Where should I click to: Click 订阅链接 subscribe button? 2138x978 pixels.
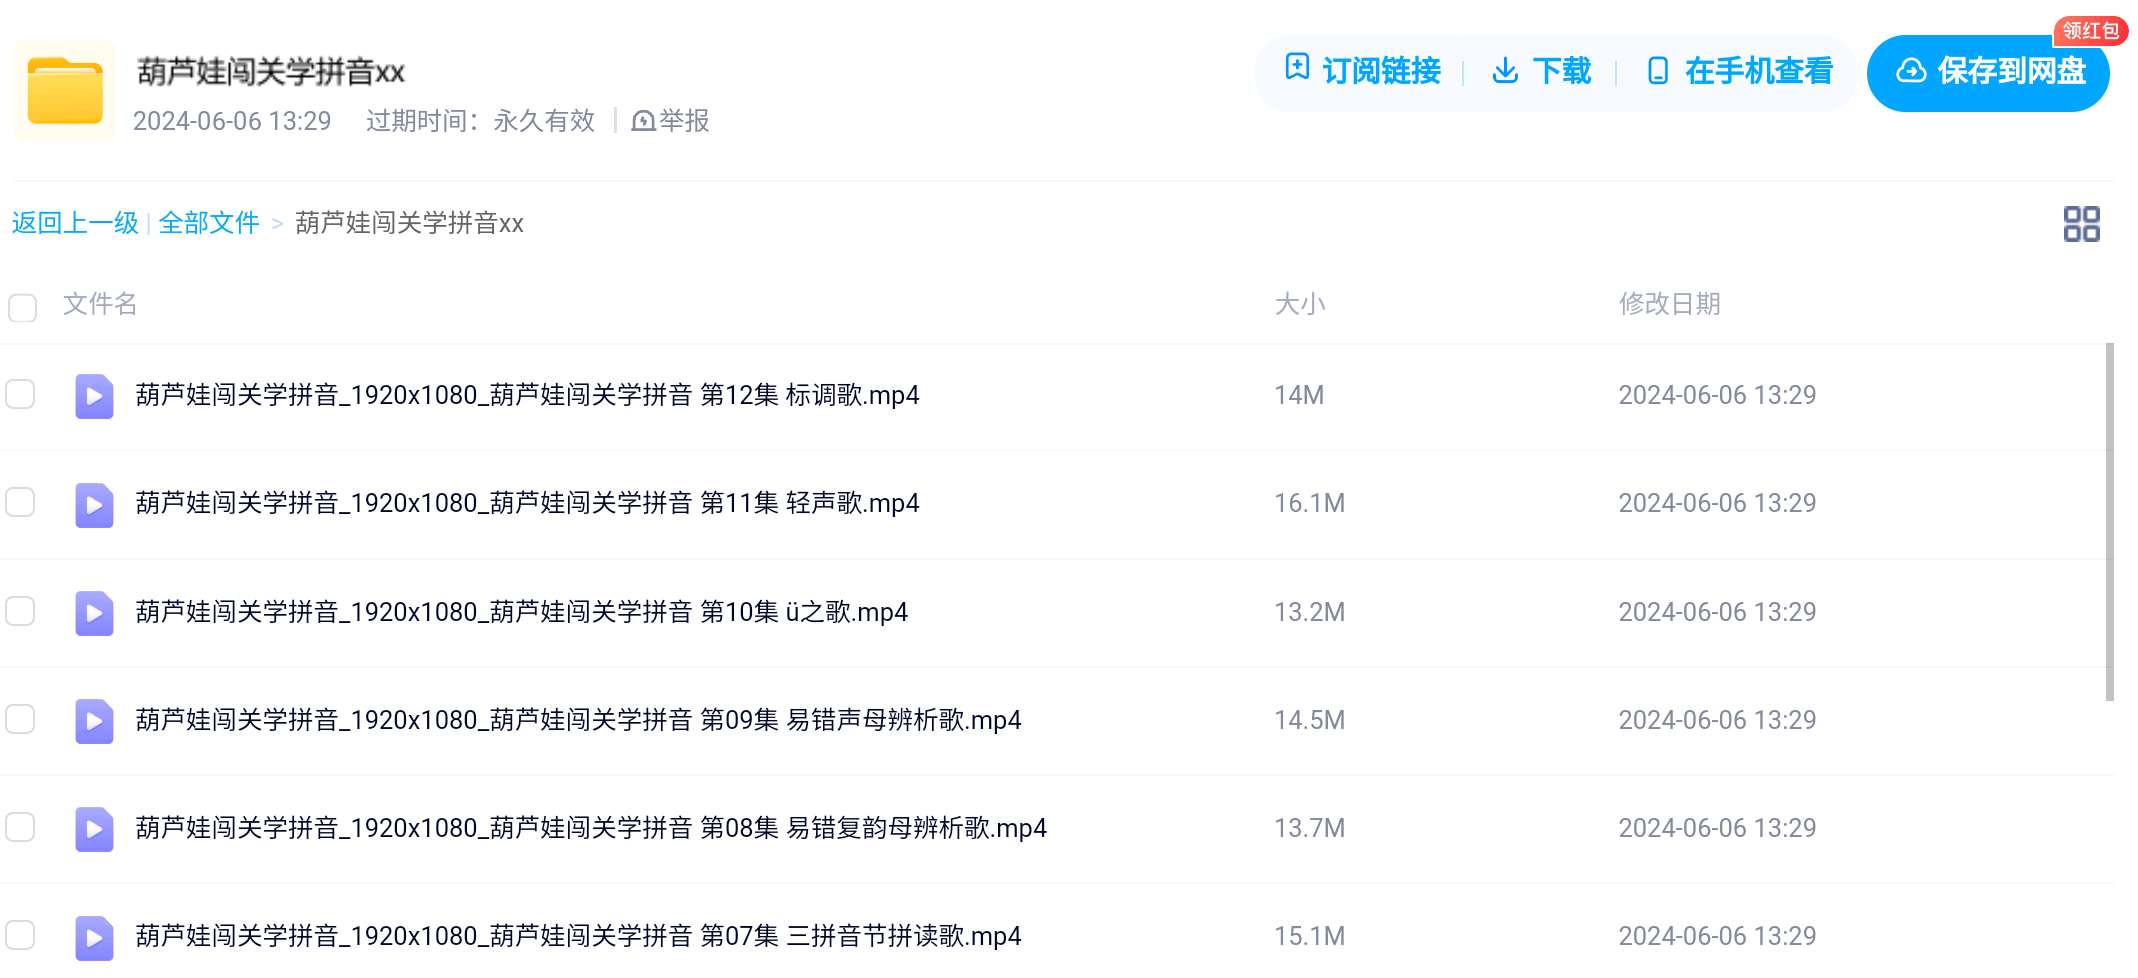coord(1362,70)
